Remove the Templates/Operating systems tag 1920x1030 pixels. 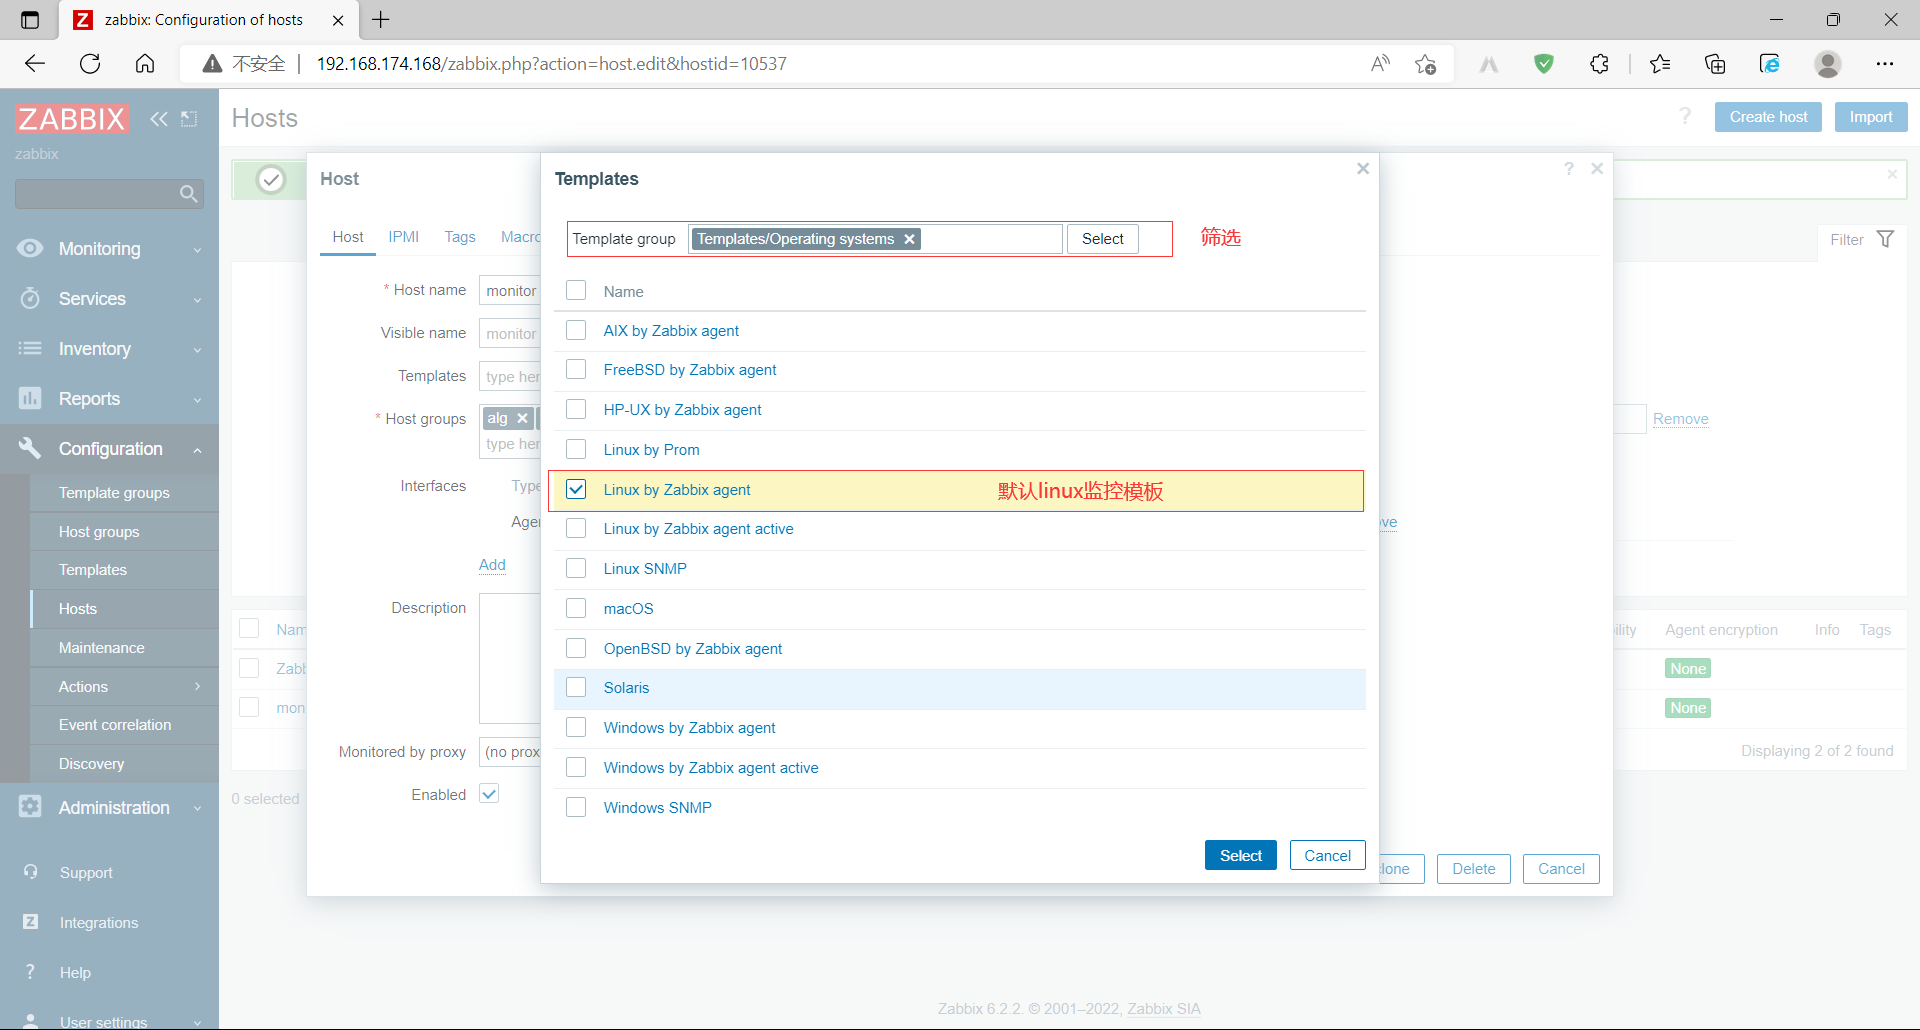pyautogui.click(x=909, y=239)
